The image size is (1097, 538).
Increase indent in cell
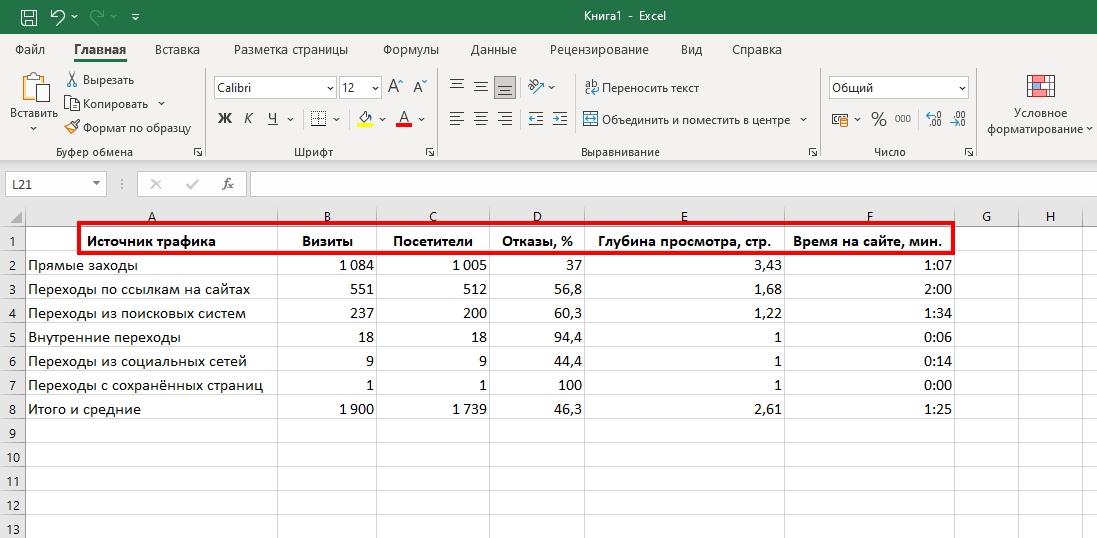(x=560, y=119)
